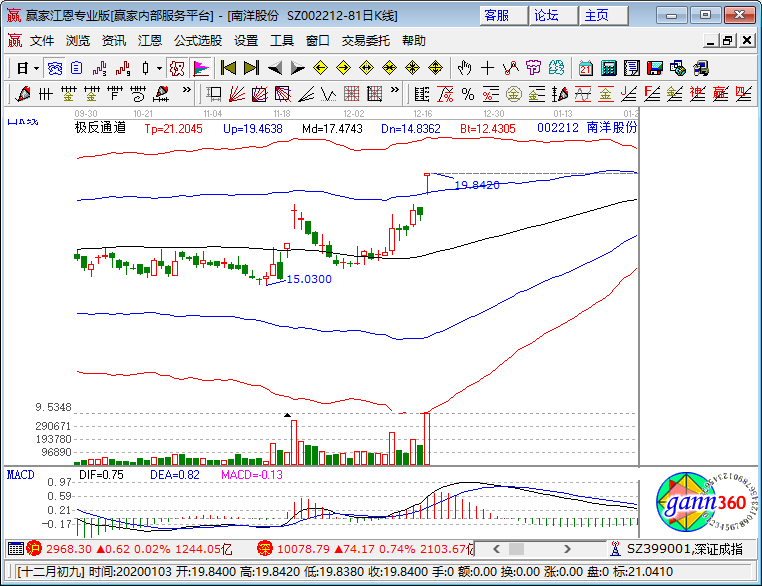Click yellow diamond horizontal-expand icon
The width and height of the screenshot is (762, 586).
(366, 68)
